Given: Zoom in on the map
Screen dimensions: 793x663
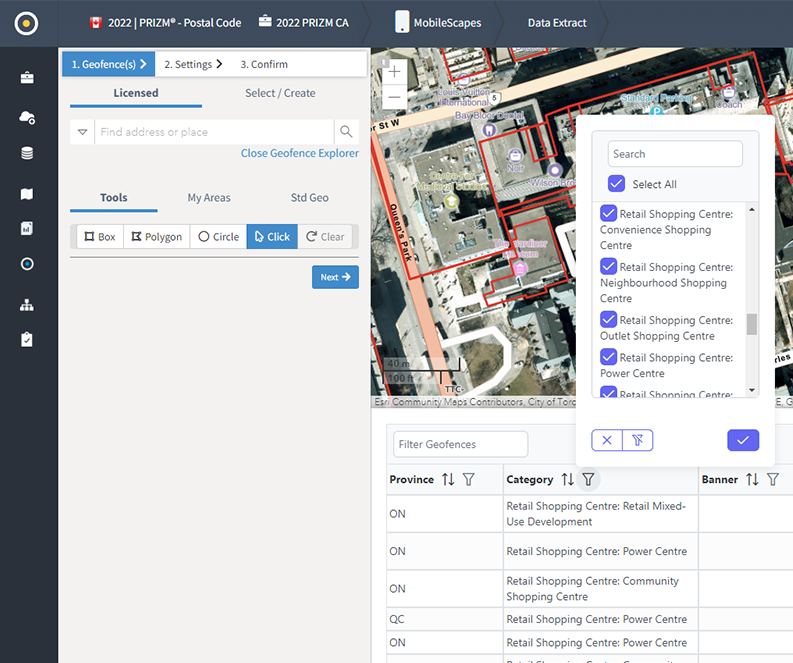Looking at the screenshot, I should pyautogui.click(x=395, y=72).
